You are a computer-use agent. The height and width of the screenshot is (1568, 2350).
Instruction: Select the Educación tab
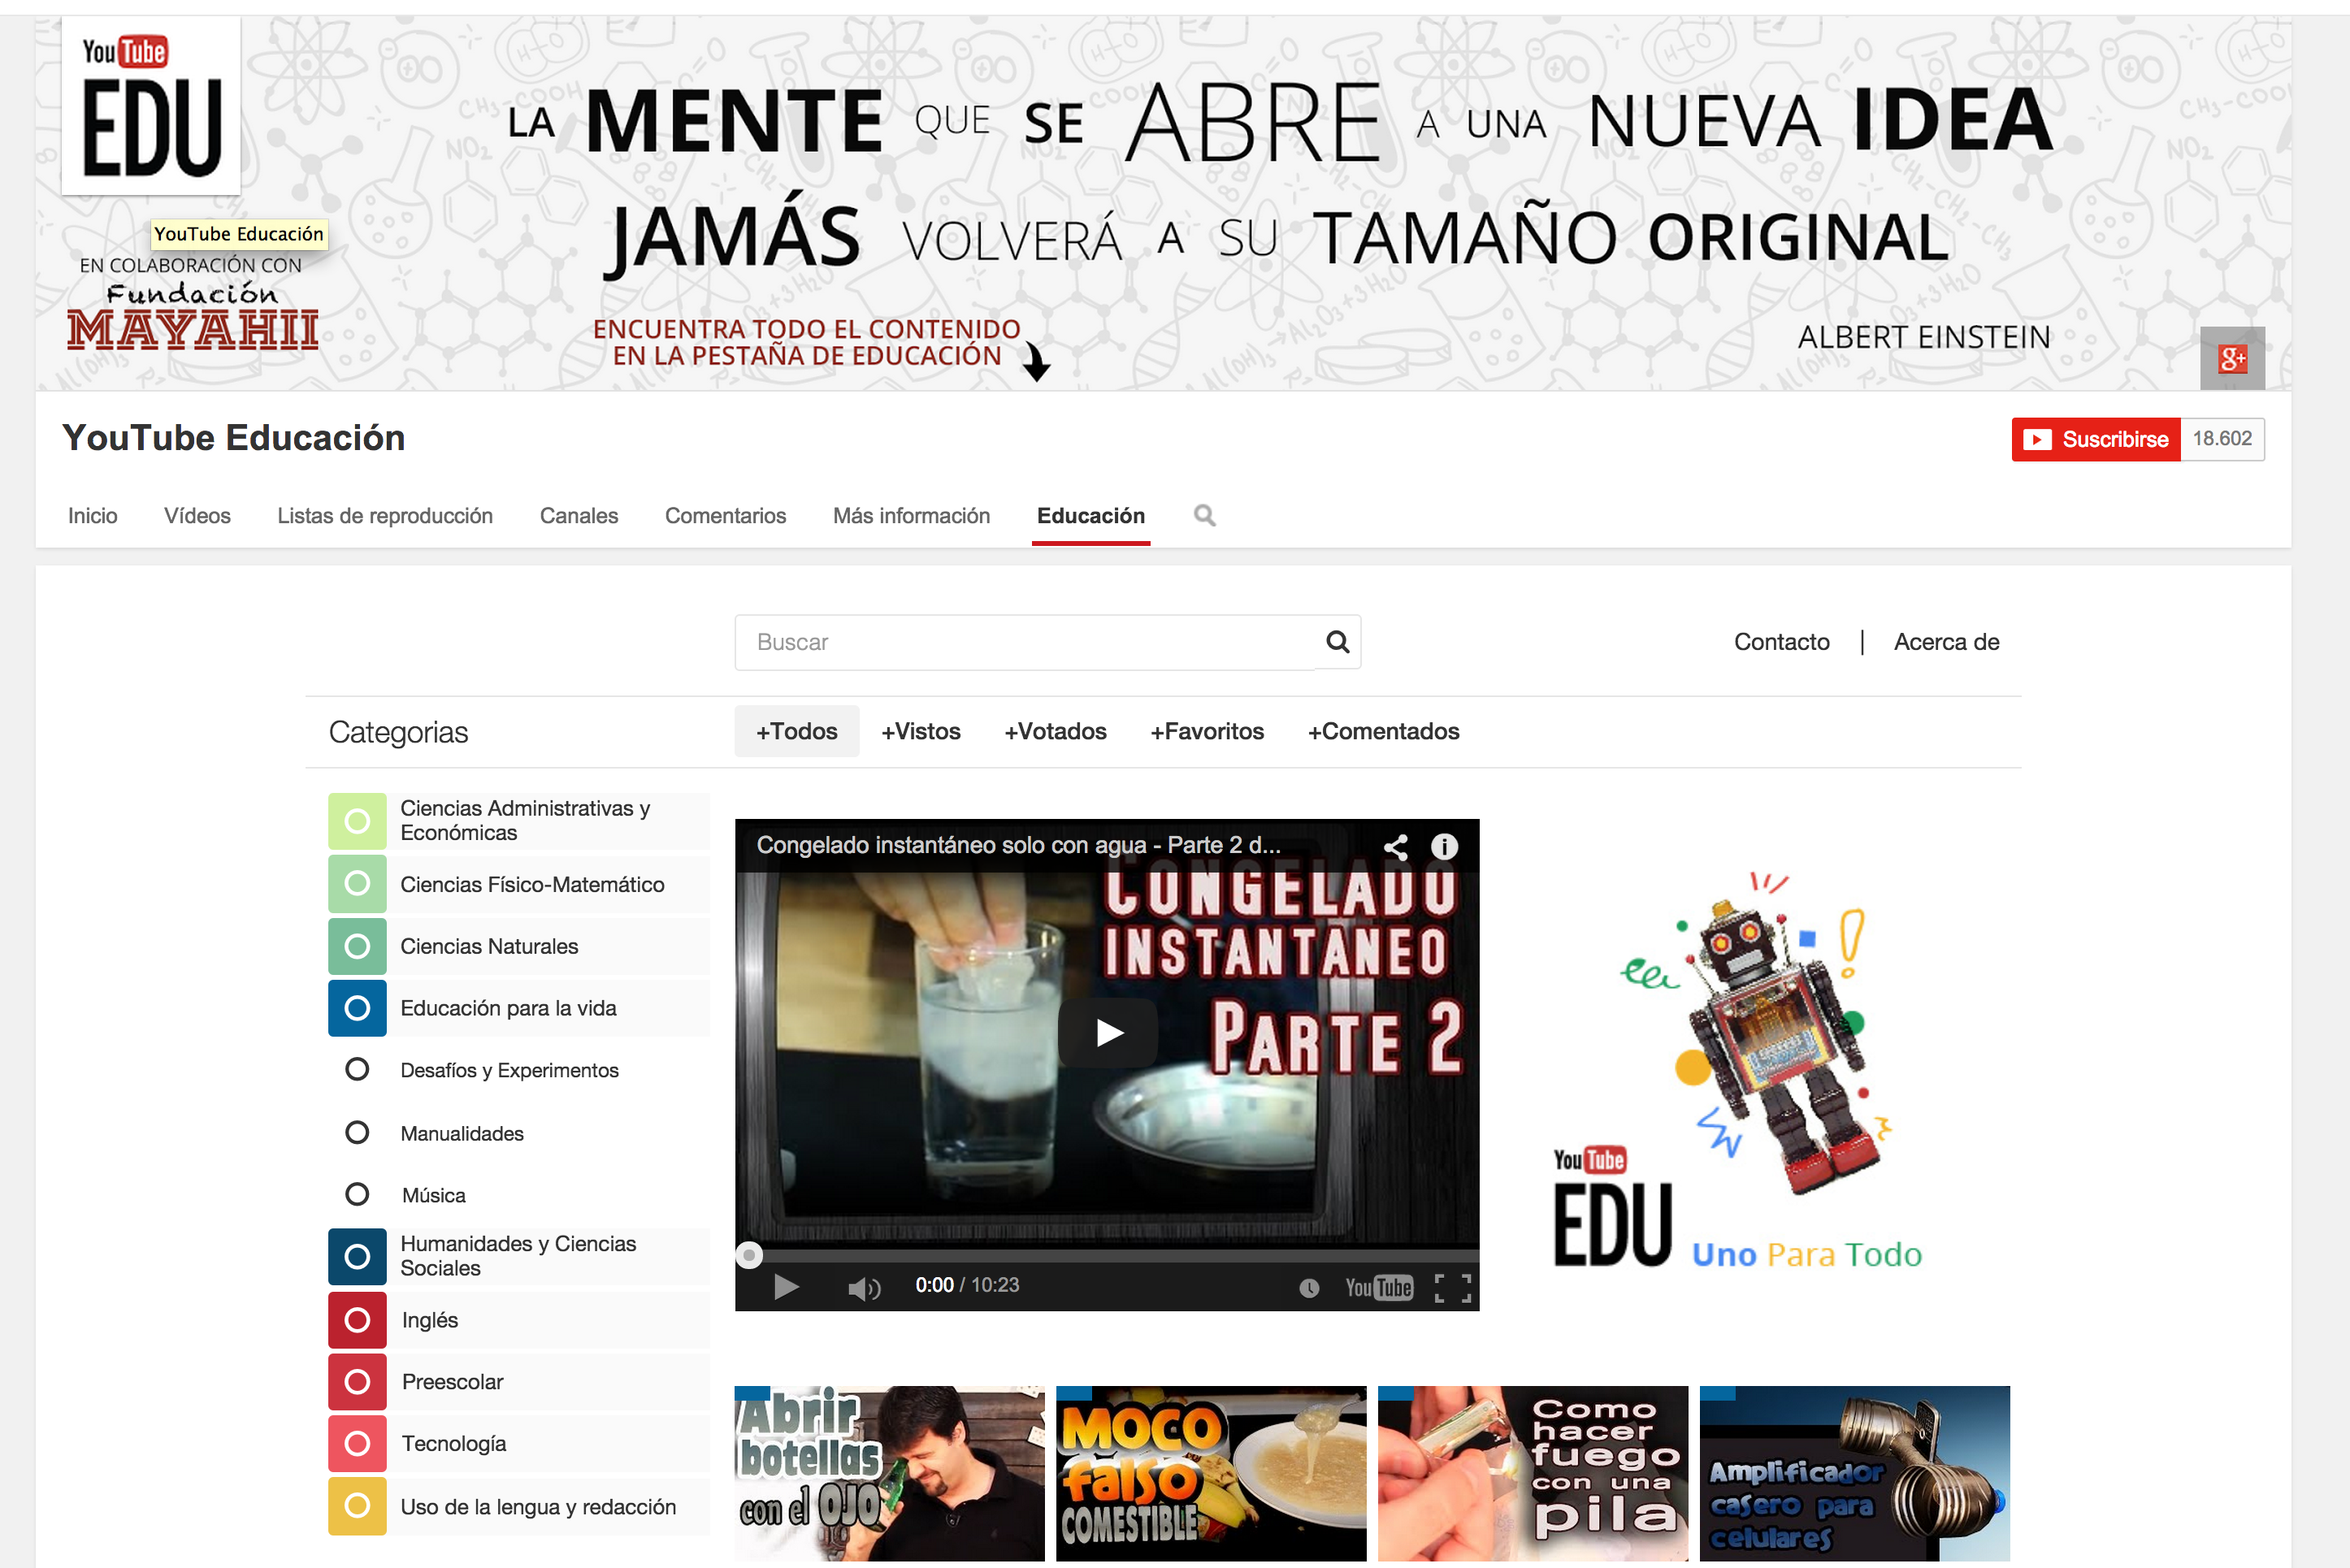tap(1091, 516)
